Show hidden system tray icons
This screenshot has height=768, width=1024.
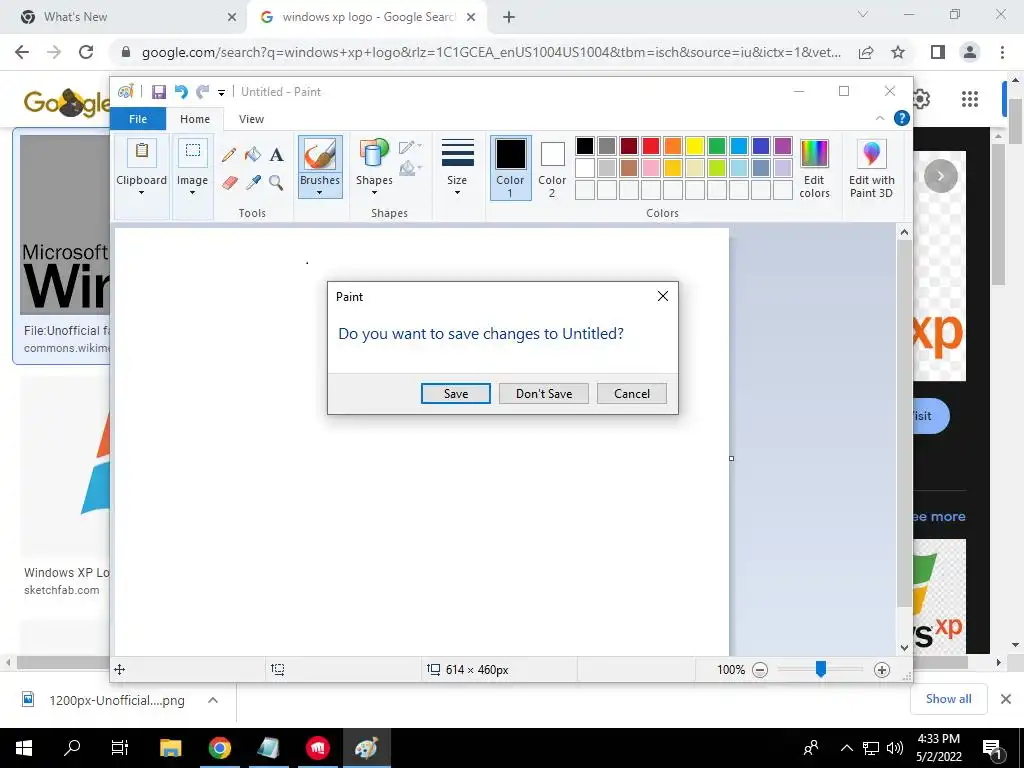click(846, 748)
